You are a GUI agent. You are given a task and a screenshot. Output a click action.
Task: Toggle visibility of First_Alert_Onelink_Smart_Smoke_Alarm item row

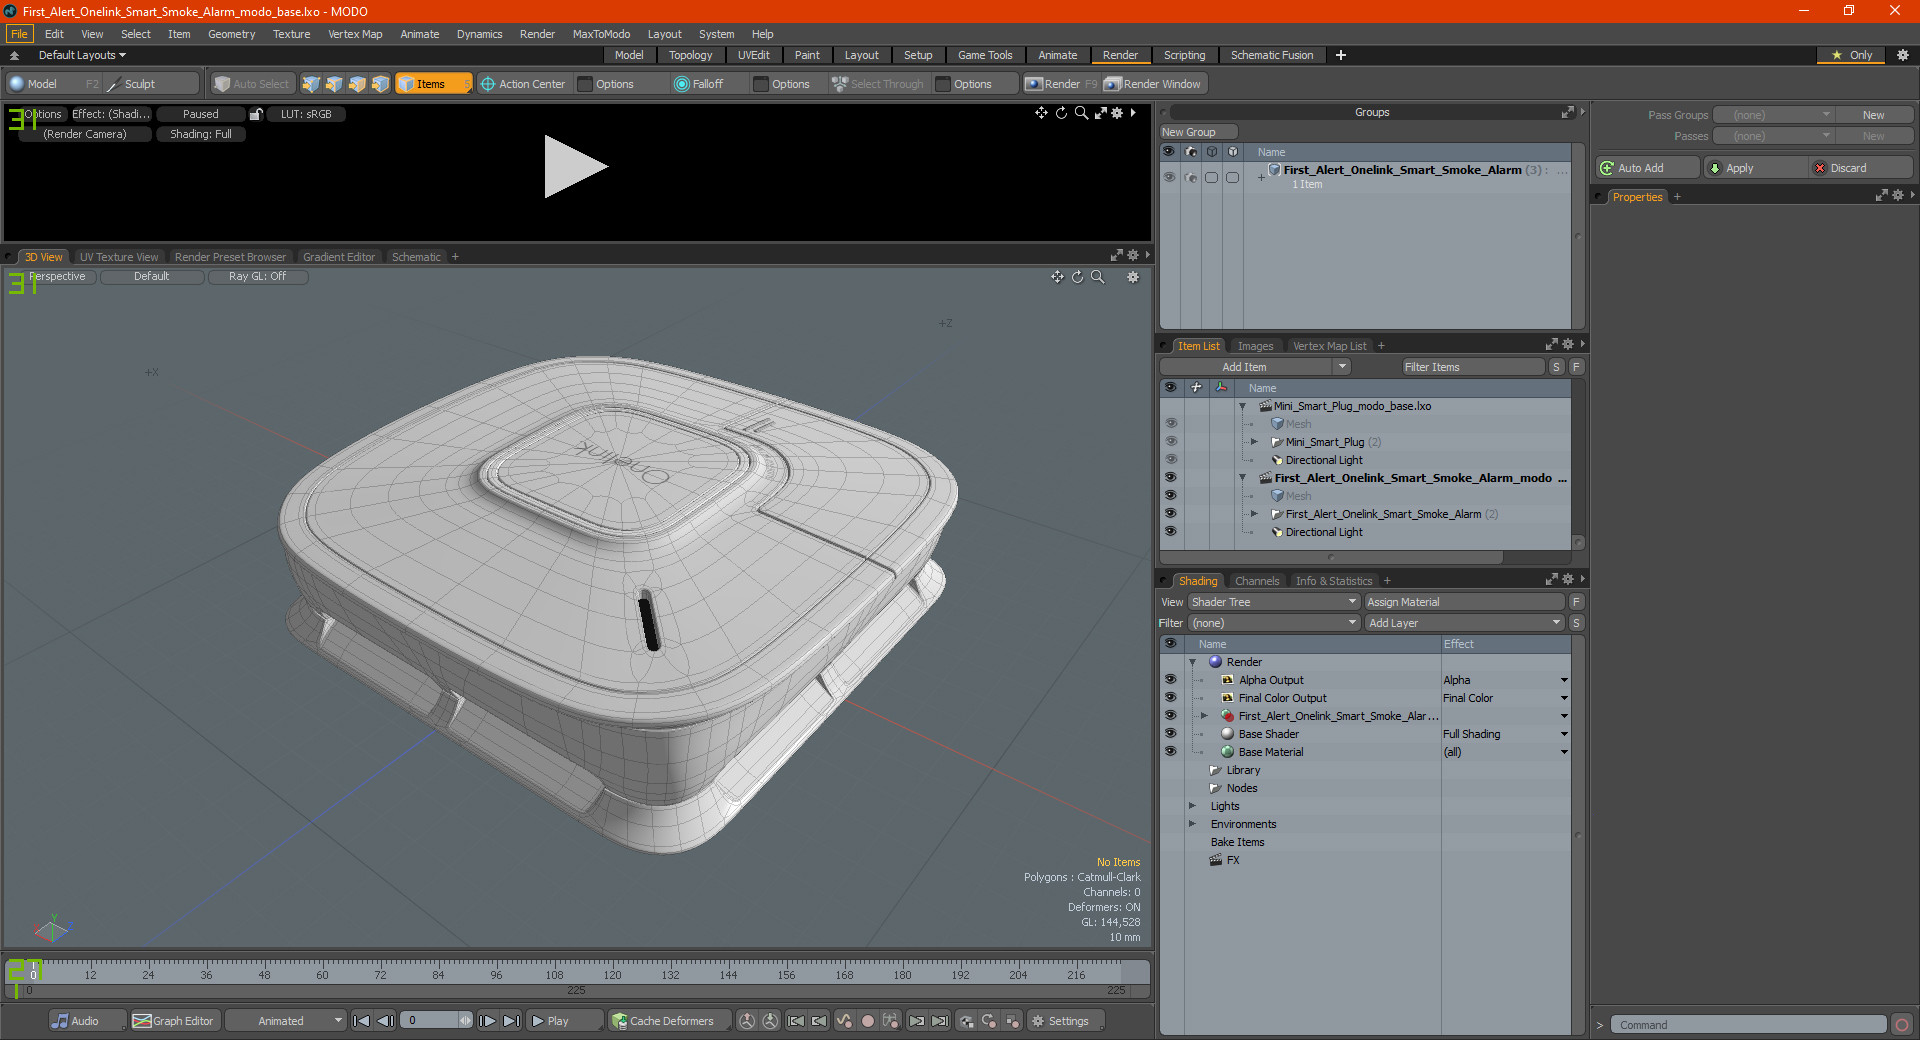click(x=1171, y=513)
